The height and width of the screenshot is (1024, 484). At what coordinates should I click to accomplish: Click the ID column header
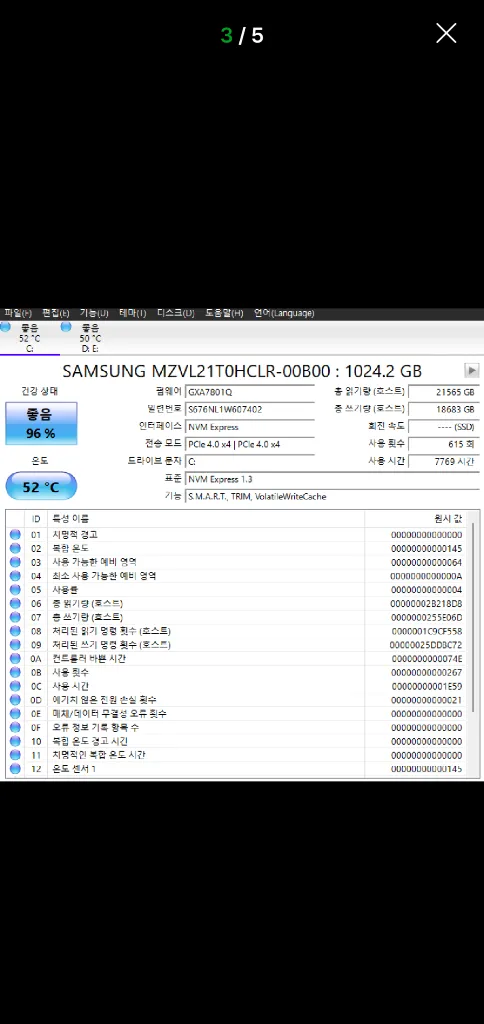[x=37, y=519]
